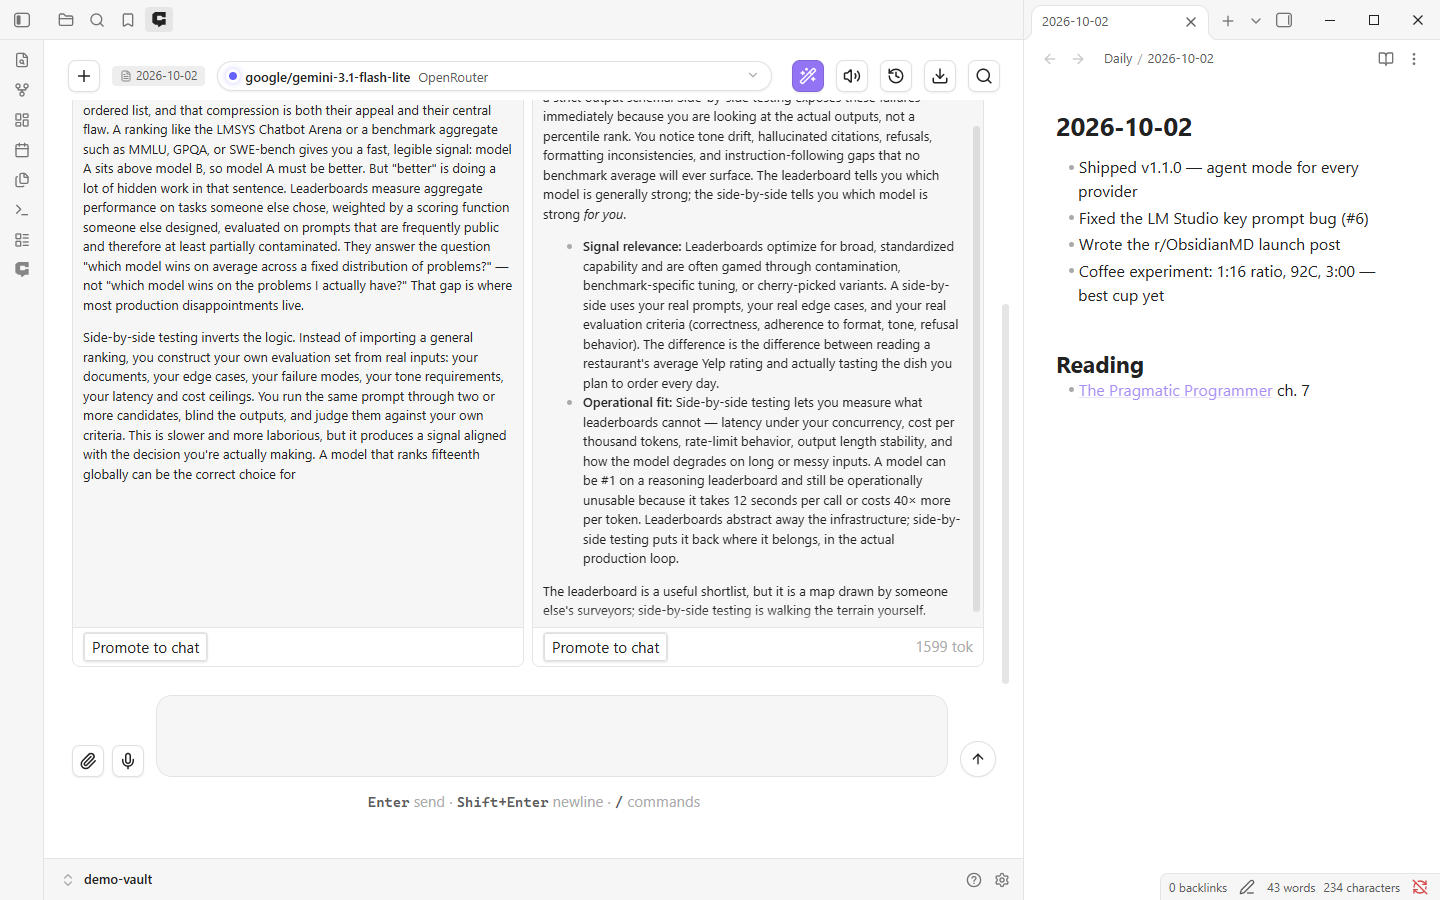The width and height of the screenshot is (1440, 900).
Task: Open a new tab with plus
Action: [1228, 20]
